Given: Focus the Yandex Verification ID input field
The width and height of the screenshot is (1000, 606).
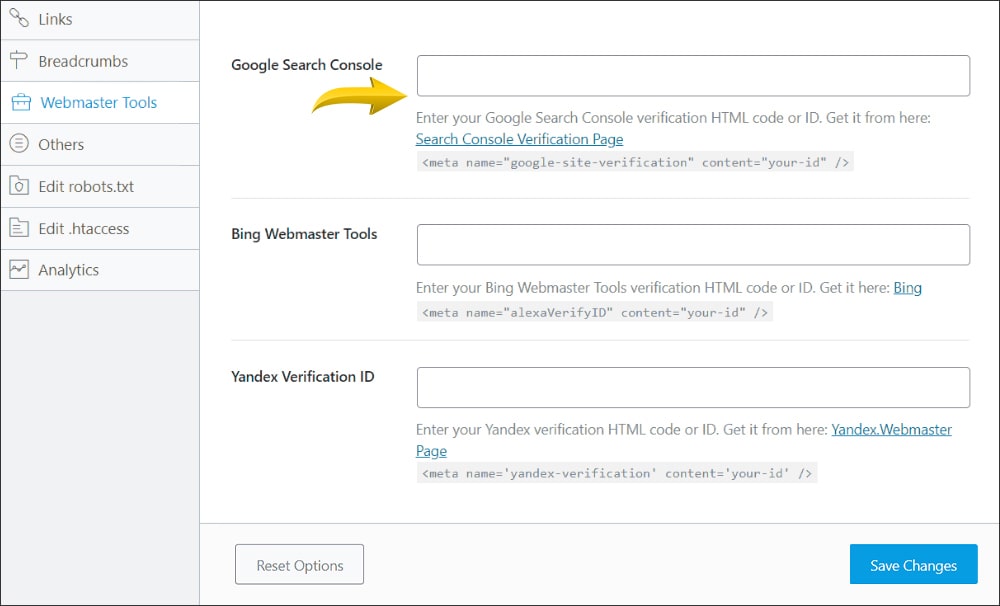Looking at the screenshot, I should click(x=693, y=387).
